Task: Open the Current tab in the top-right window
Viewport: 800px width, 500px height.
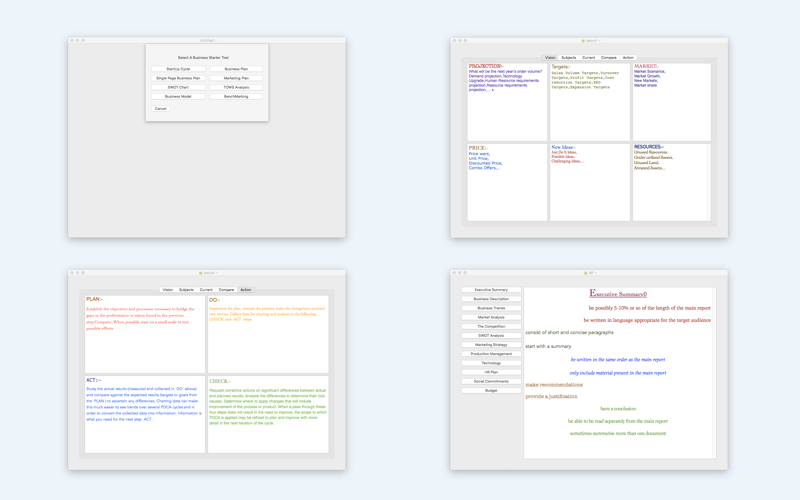Action: coord(588,58)
